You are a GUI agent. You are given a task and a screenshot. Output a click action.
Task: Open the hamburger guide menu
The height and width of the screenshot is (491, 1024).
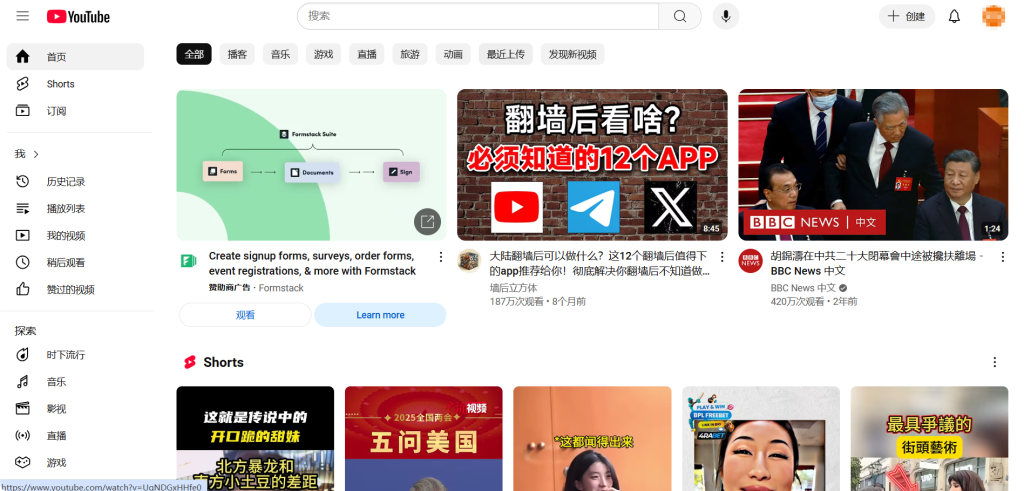(x=22, y=16)
